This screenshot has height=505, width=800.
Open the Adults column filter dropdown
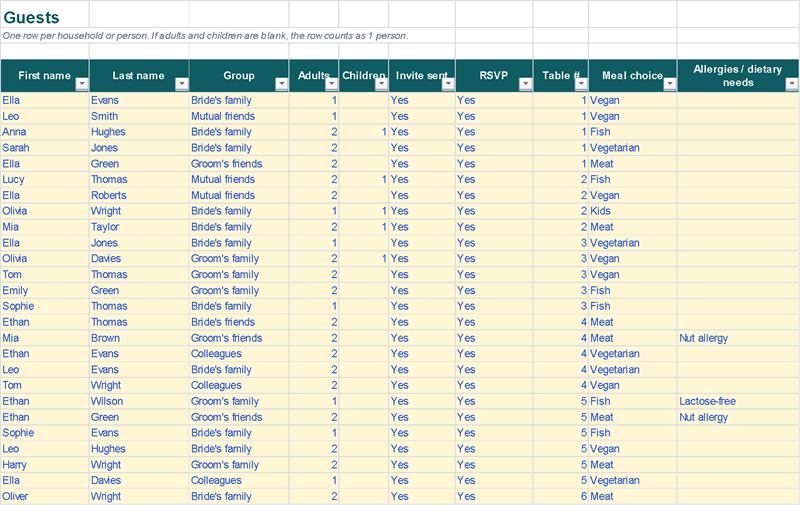(332, 84)
